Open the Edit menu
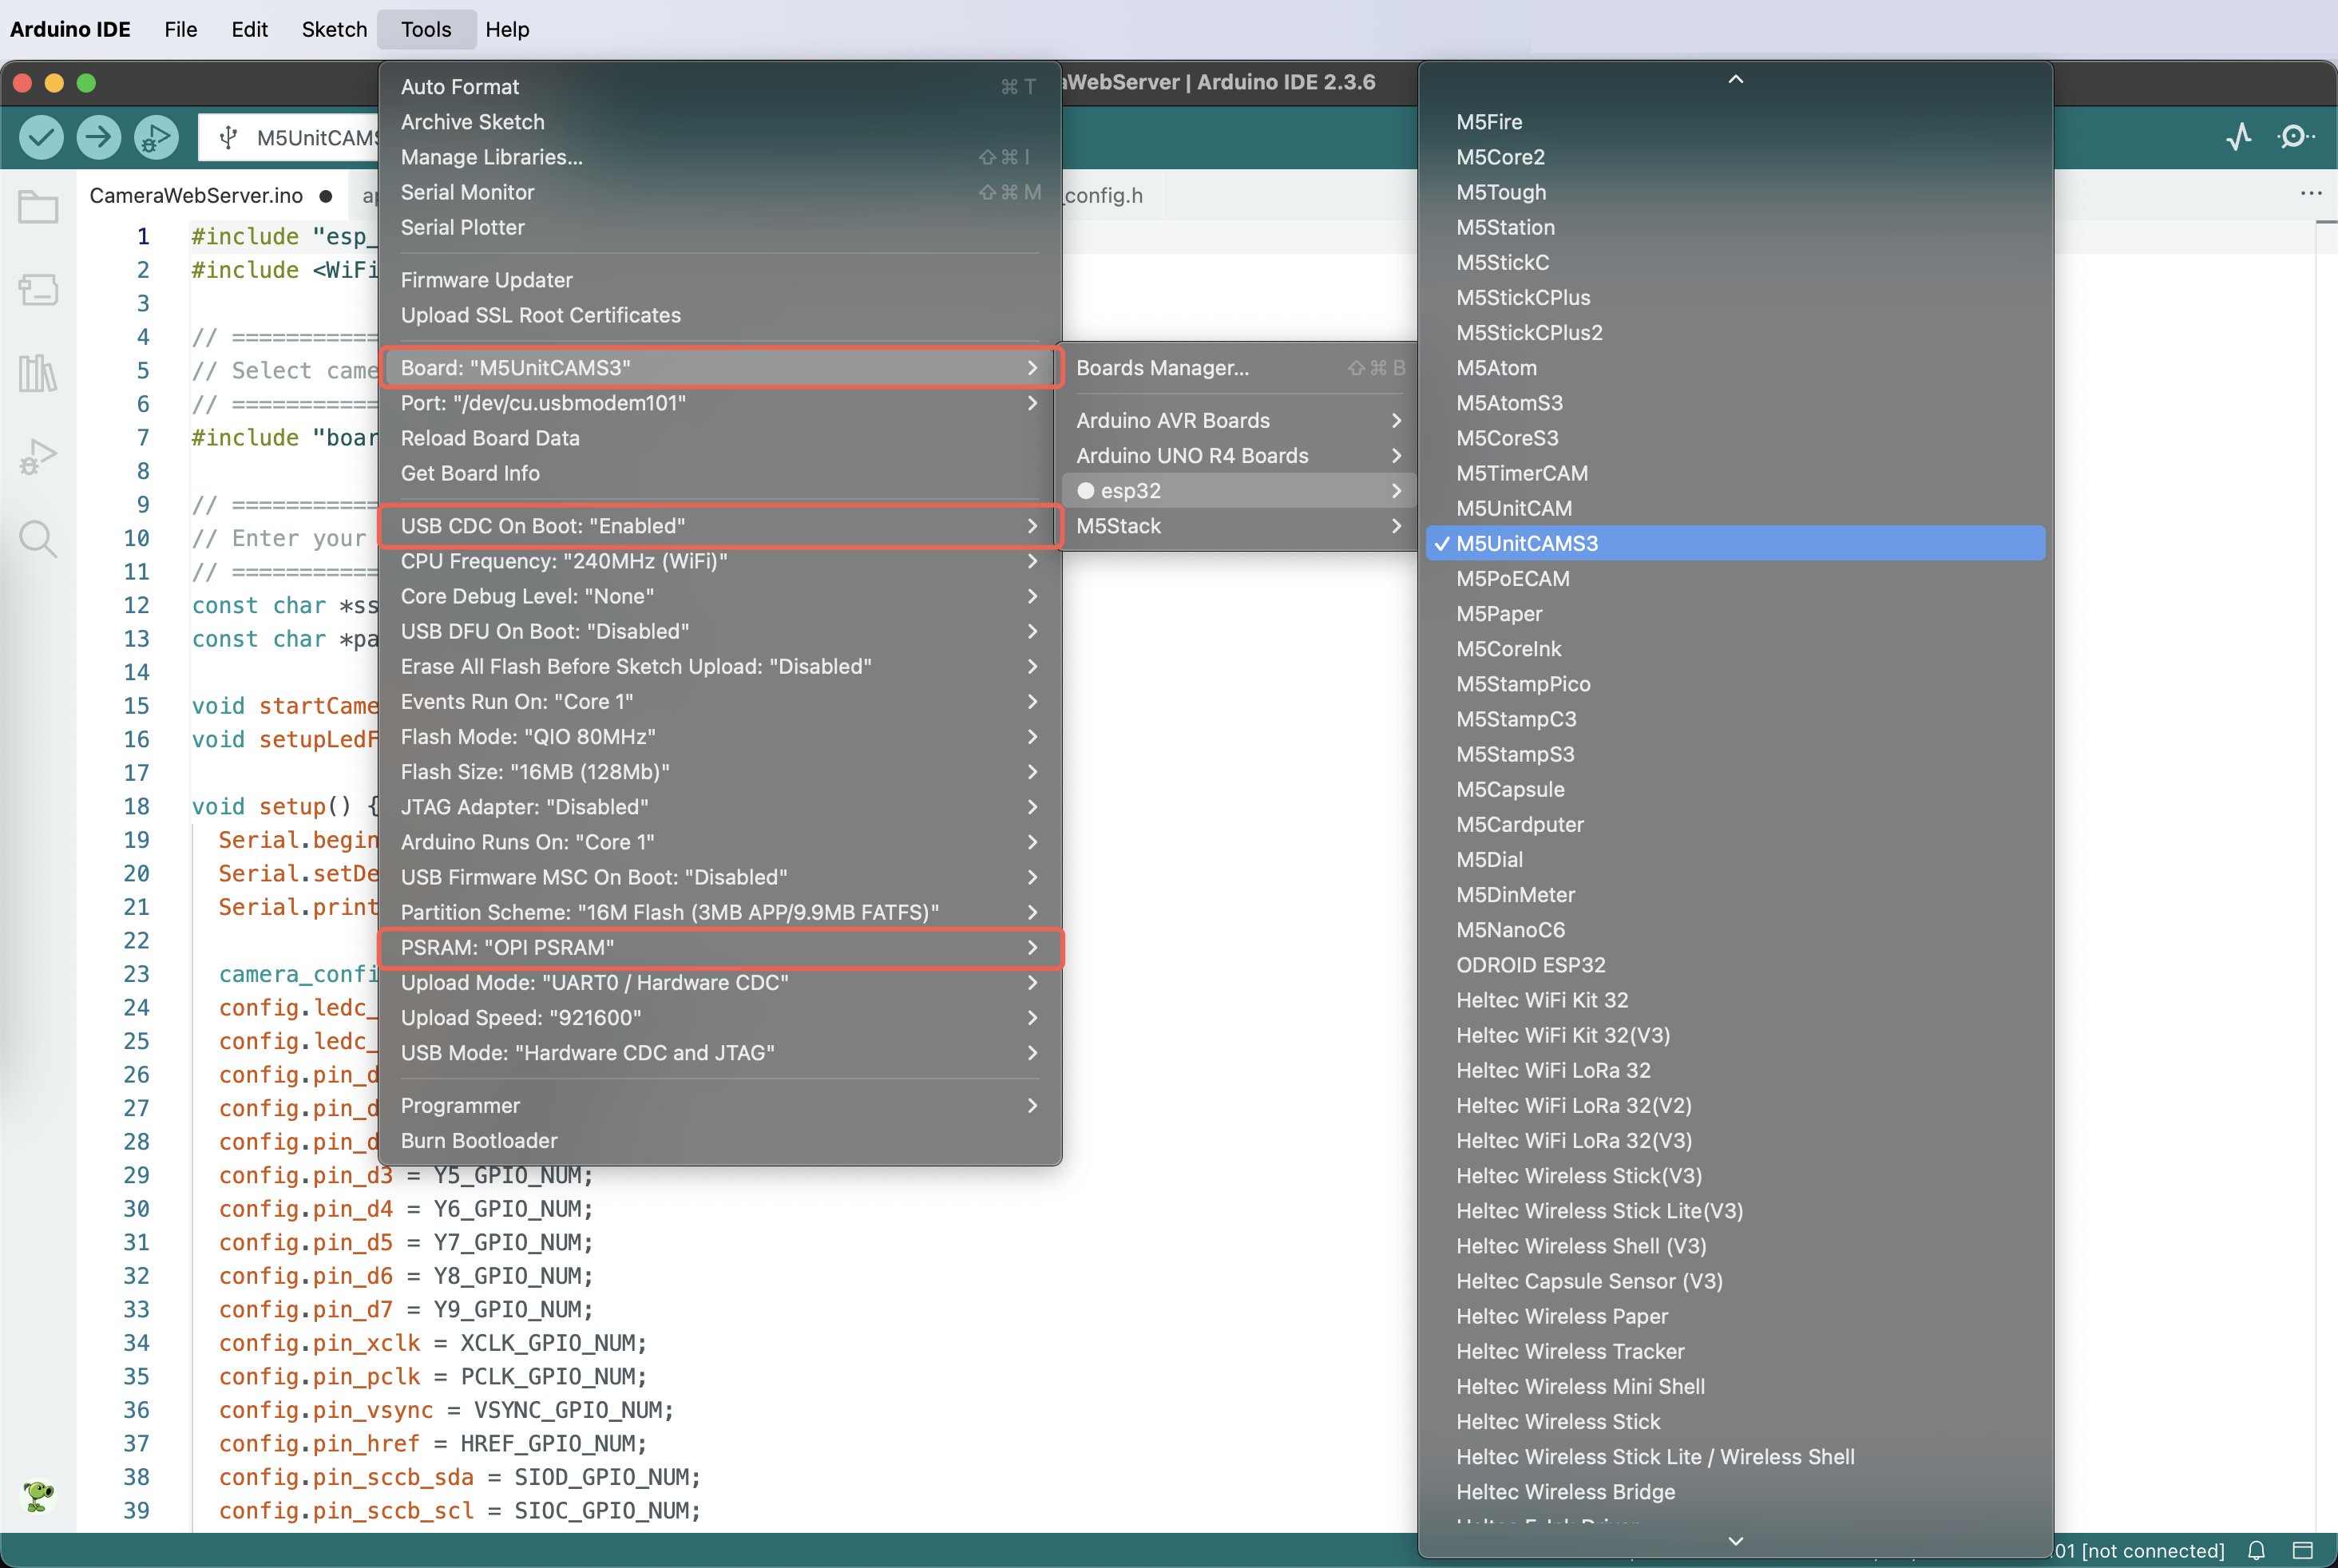The width and height of the screenshot is (2338, 1568). point(249,29)
